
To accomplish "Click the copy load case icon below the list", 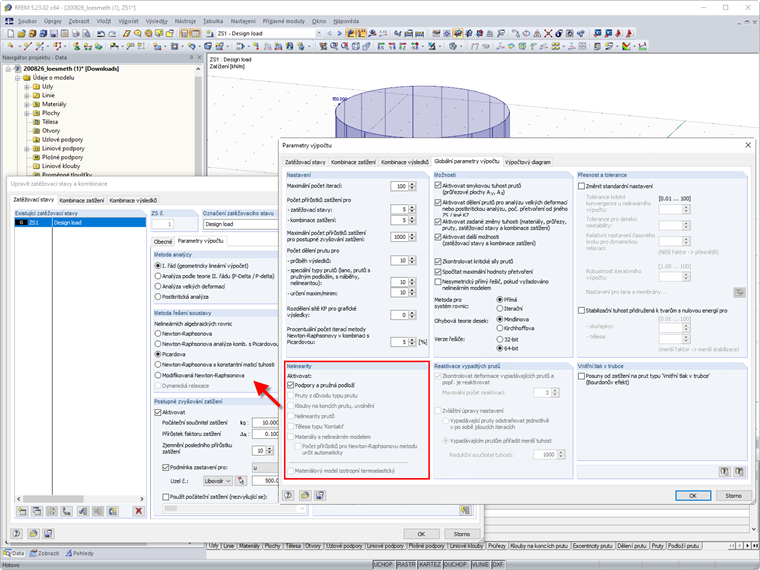I will pyautogui.click(x=37, y=511).
